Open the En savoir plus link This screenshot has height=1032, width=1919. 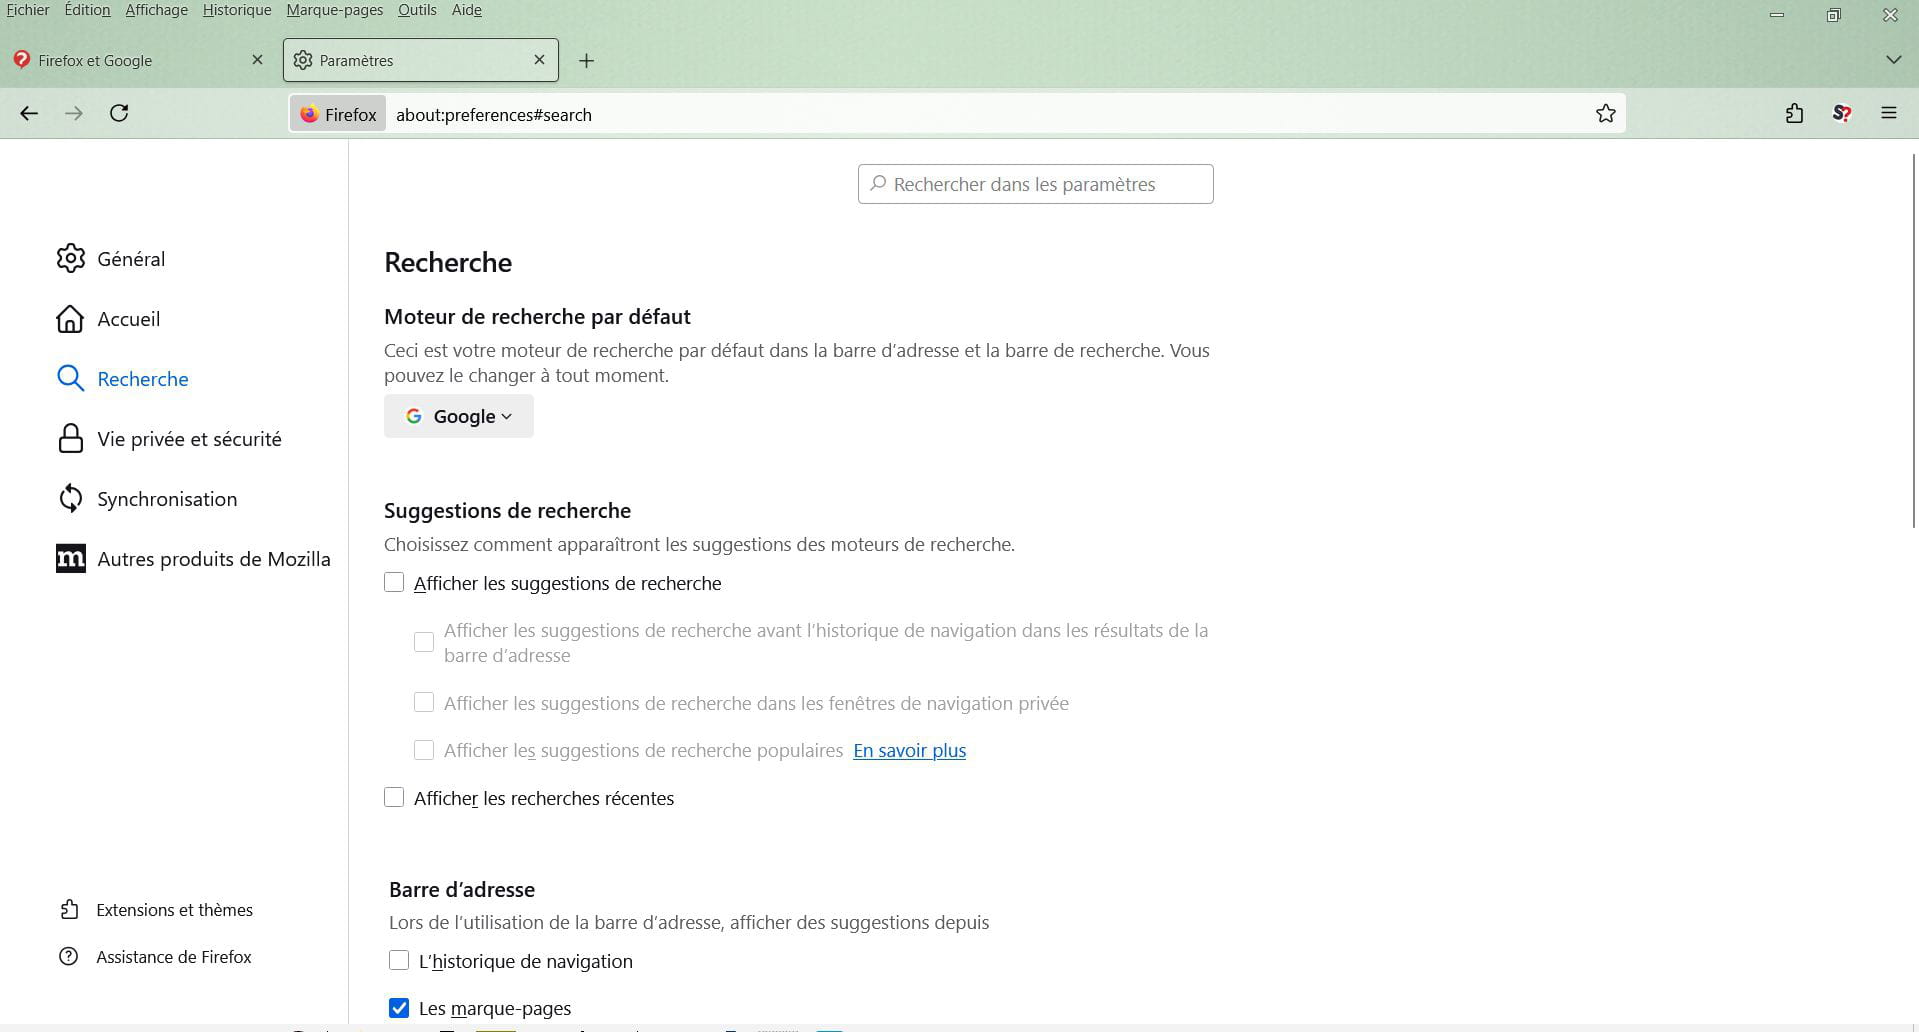point(909,750)
